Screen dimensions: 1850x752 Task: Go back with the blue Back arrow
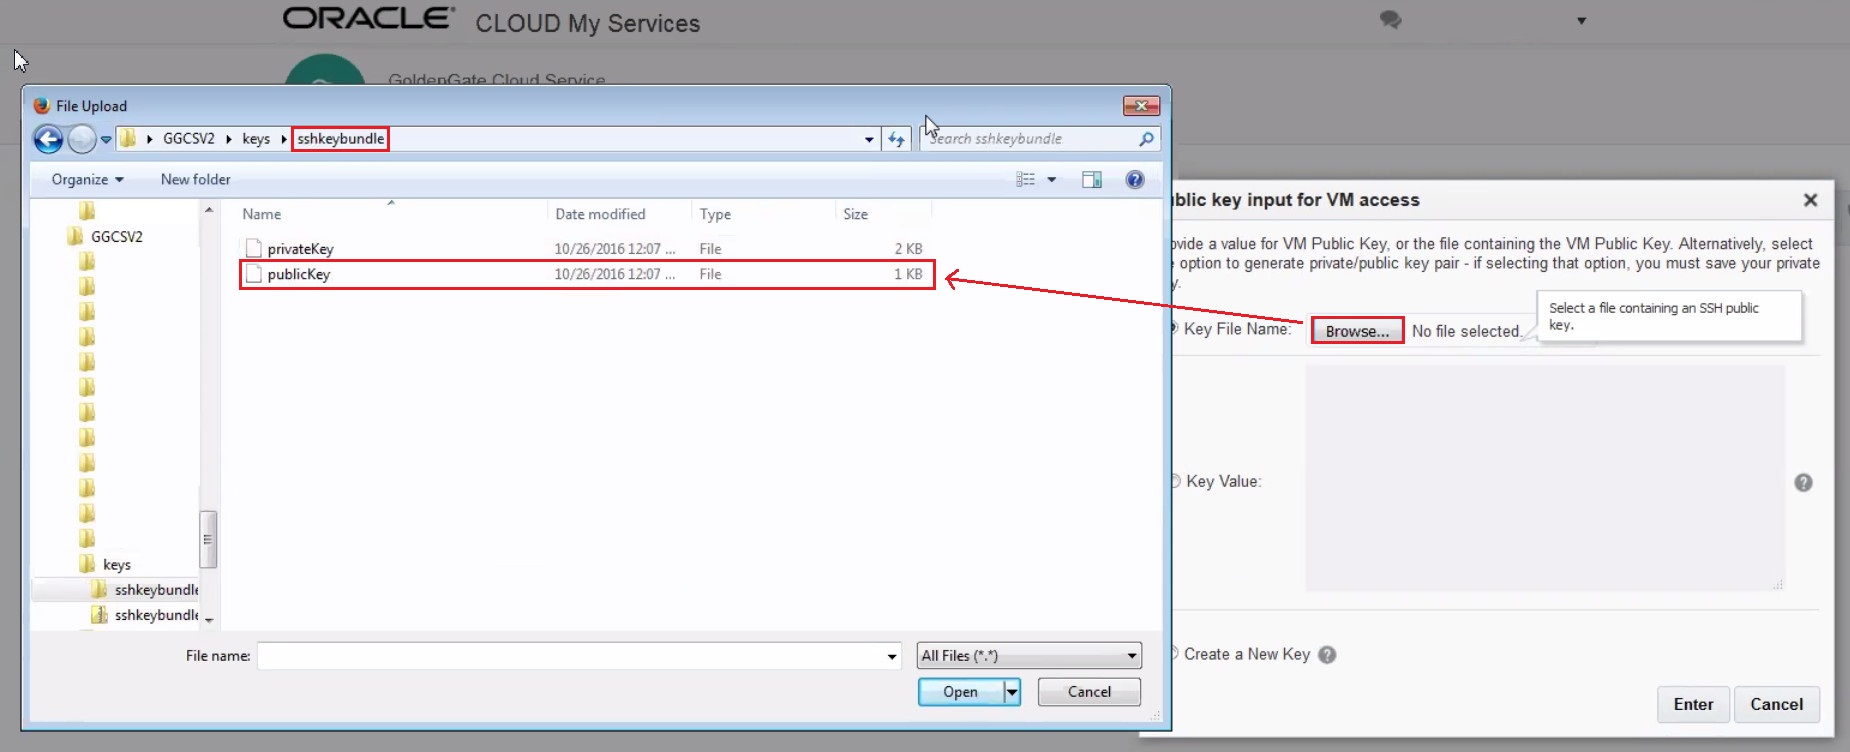(x=48, y=139)
